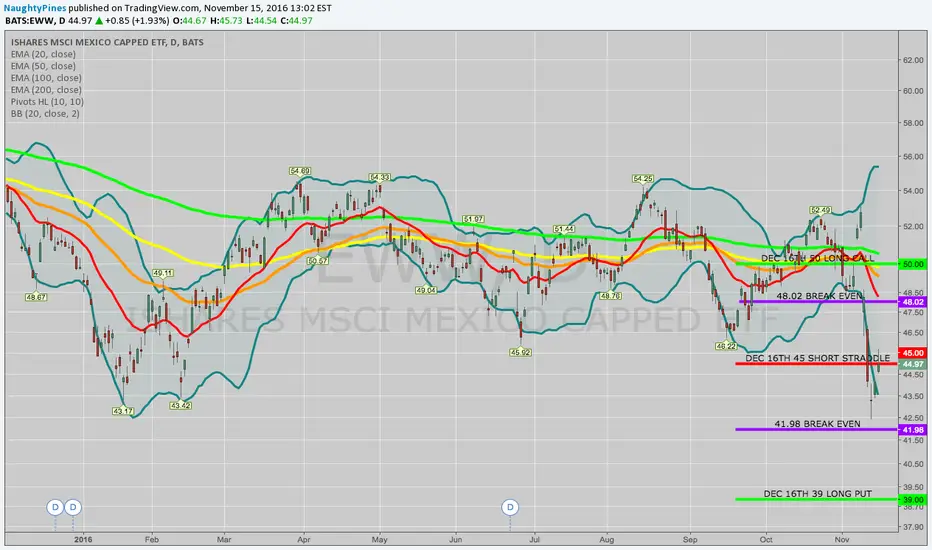Click the 49.04 pivot low label
Screen dimensions: 932x550
(426, 290)
